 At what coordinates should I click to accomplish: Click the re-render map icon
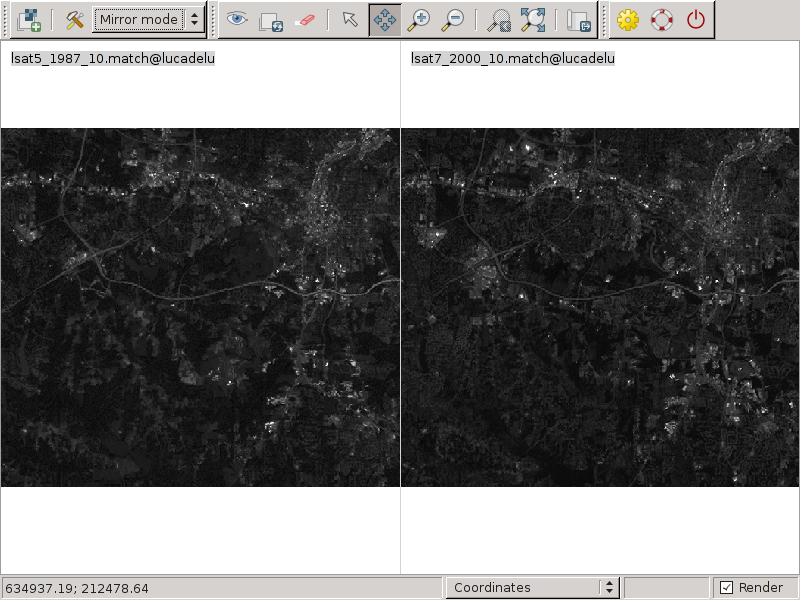(x=270, y=19)
